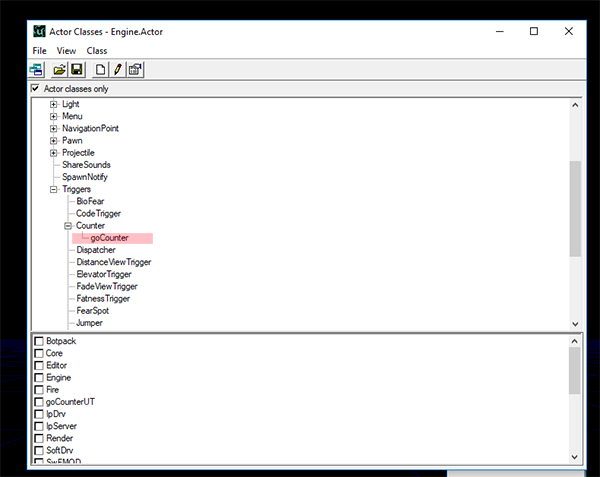Open the Class menu
Screen dimensions: 600x477
pos(97,51)
